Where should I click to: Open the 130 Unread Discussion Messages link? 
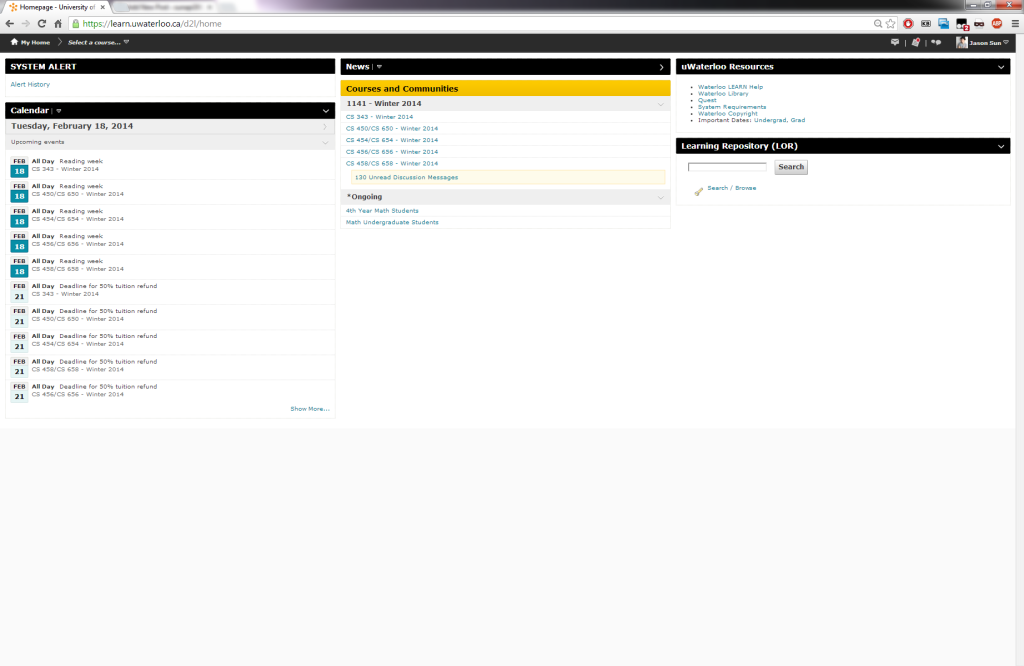tap(406, 177)
